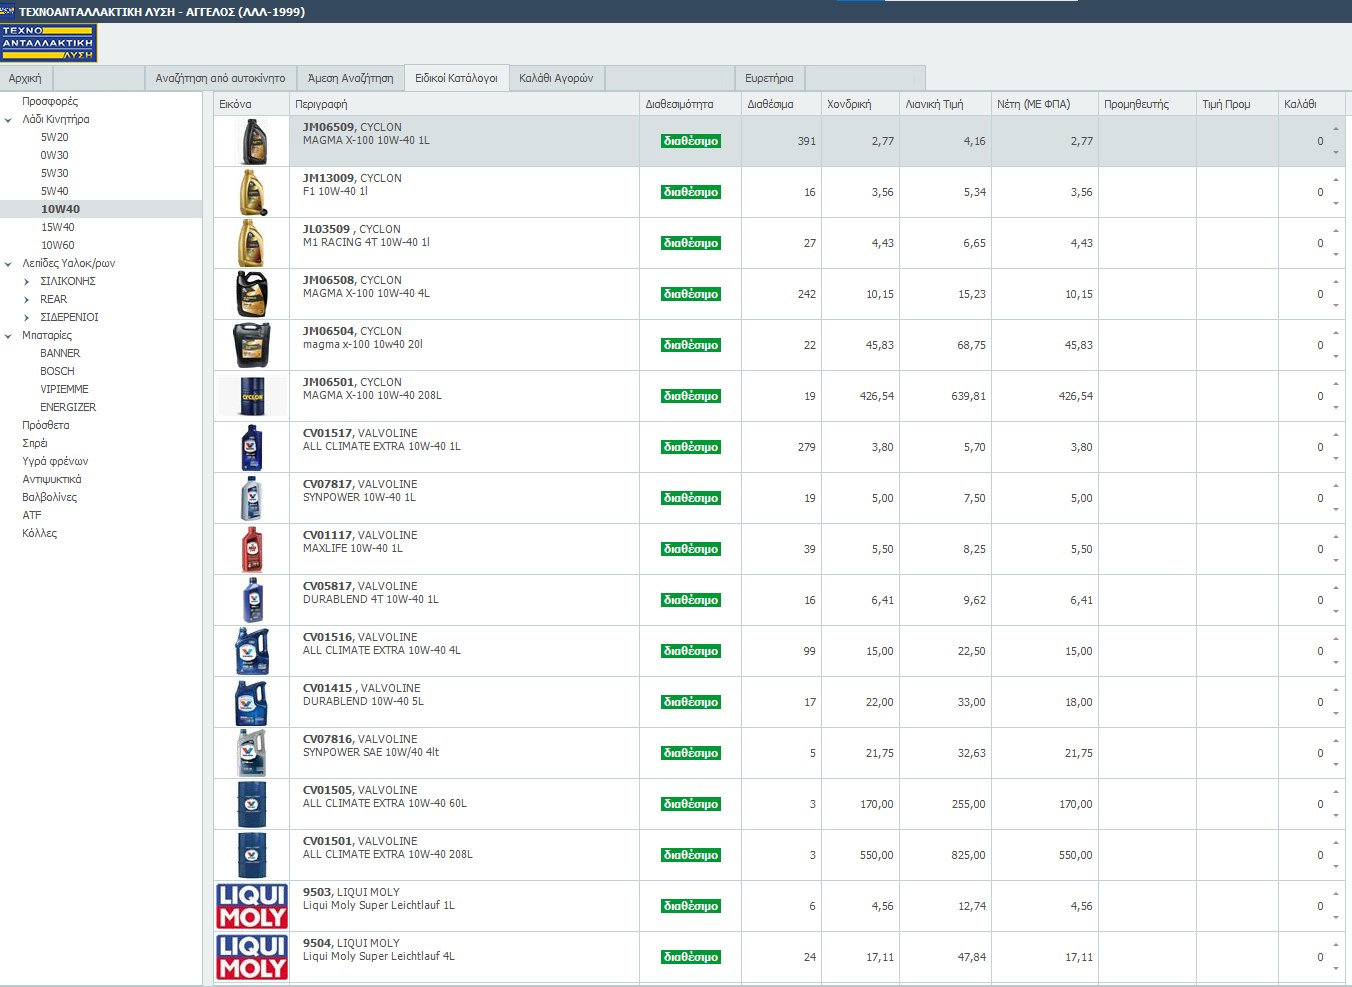
Task: Open the Ευρετήρια tab
Action: tap(769, 78)
